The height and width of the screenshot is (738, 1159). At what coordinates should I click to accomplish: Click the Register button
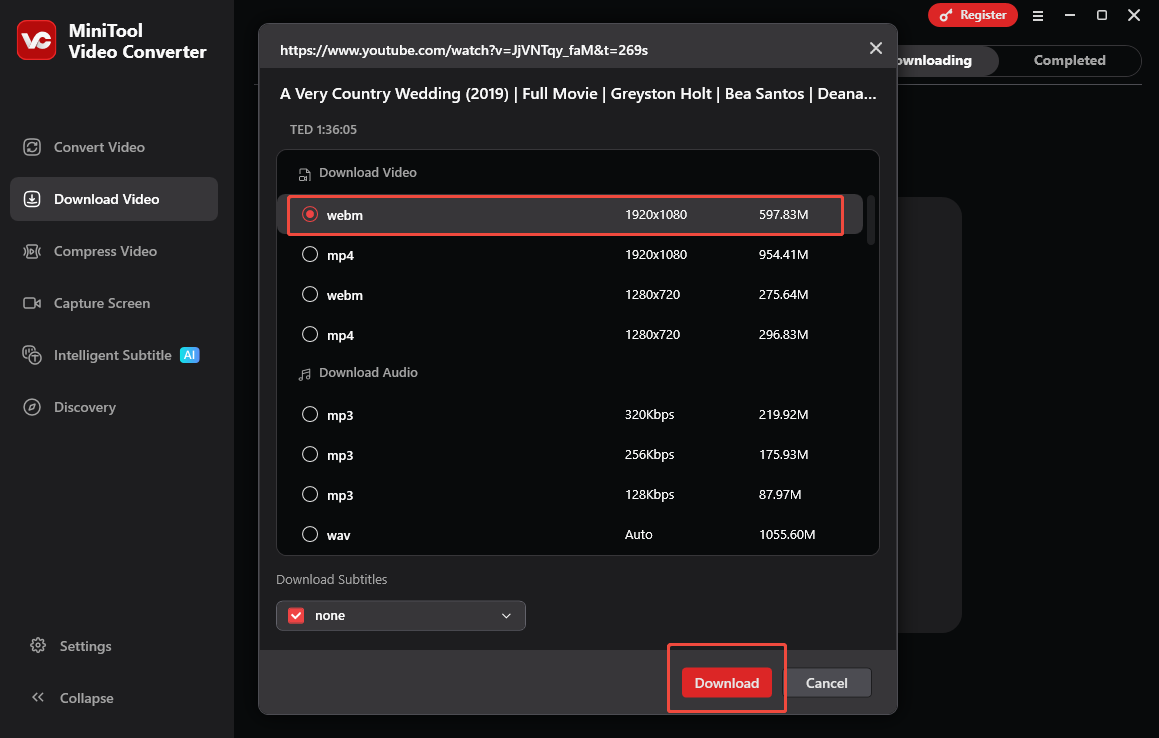972,15
